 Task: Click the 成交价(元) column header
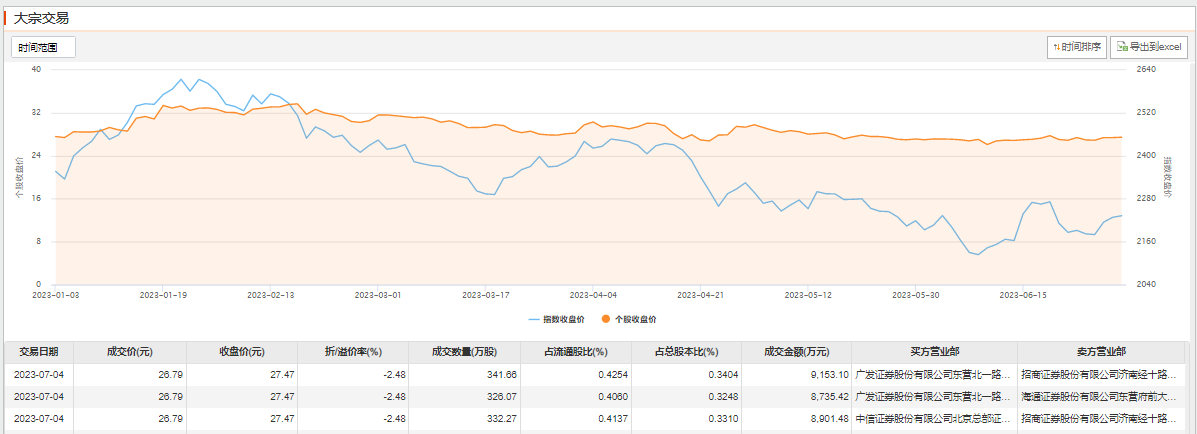pos(130,352)
